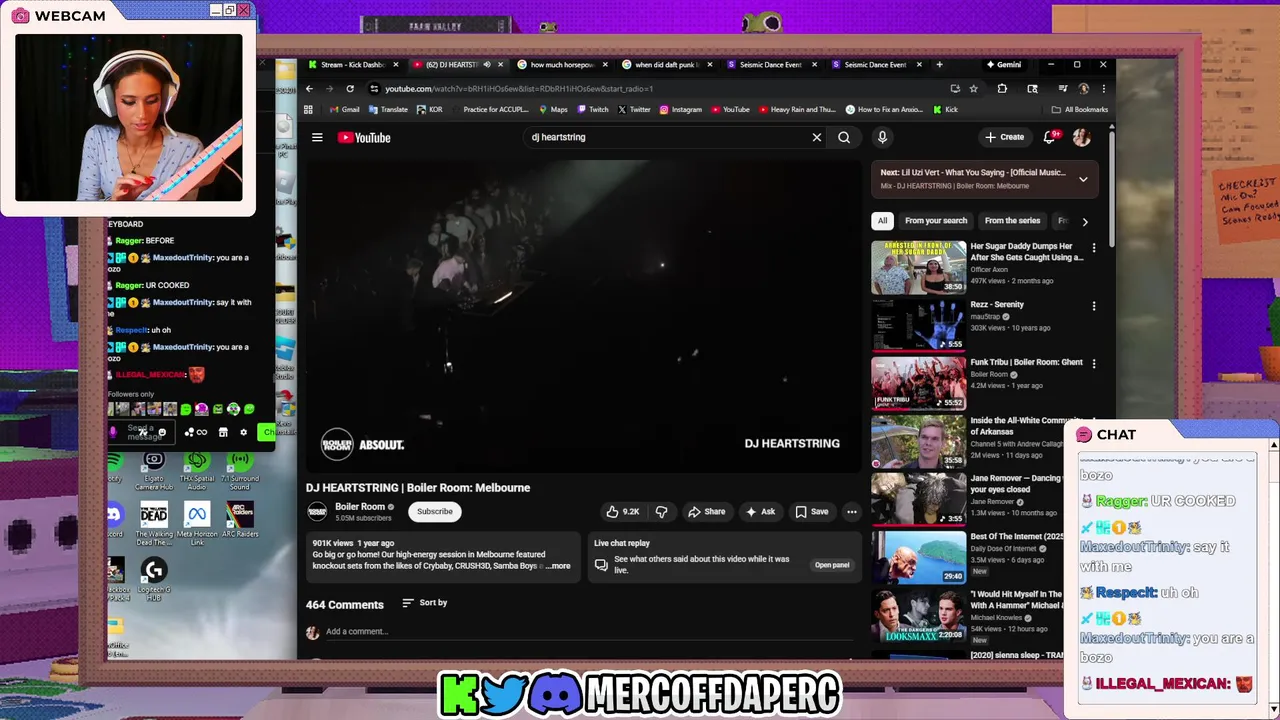Start voice search with microphone icon
Screen dimensions: 1280x720
[x=882, y=137]
